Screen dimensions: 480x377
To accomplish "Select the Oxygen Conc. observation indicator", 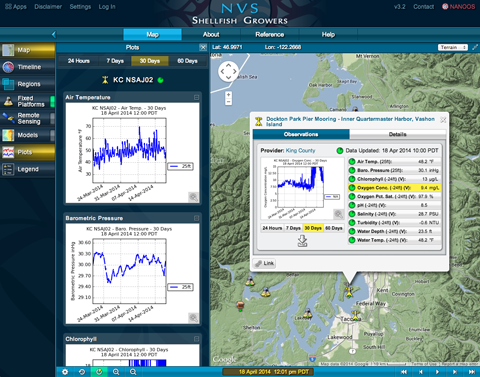I will pyautogui.click(x=352, y=188).
